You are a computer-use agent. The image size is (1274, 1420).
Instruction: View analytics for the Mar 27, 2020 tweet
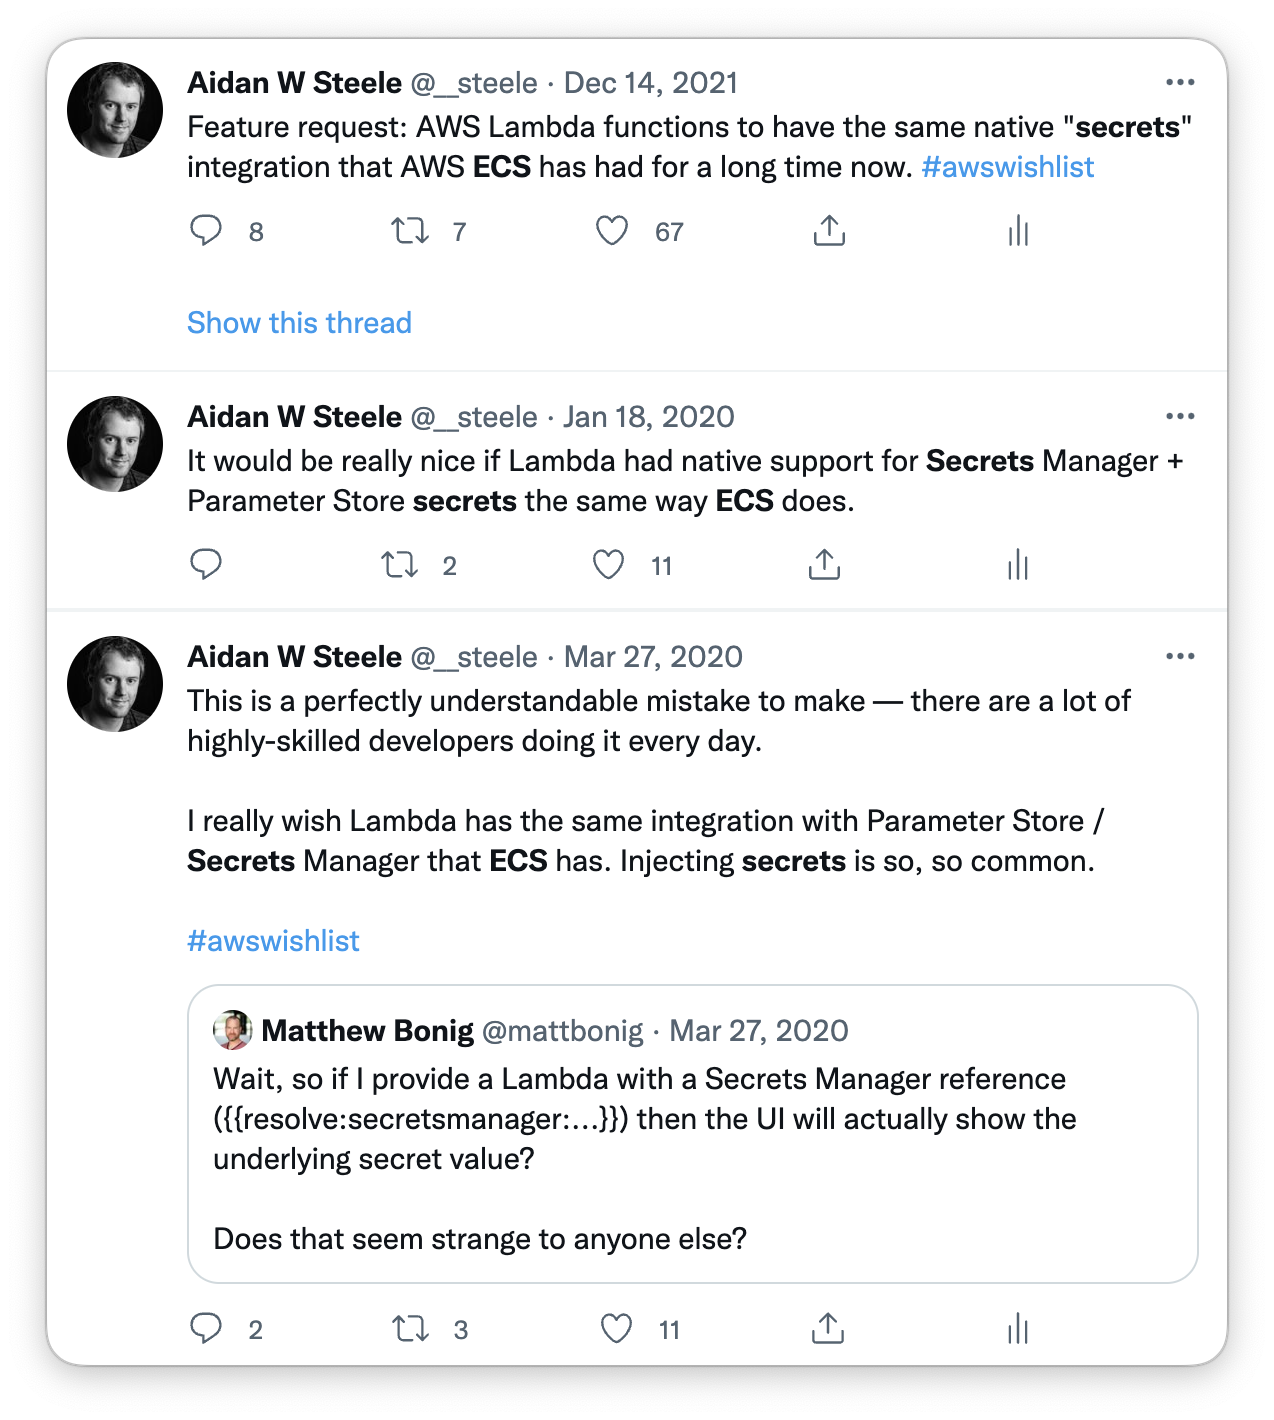click(x=1018, y=1329)
